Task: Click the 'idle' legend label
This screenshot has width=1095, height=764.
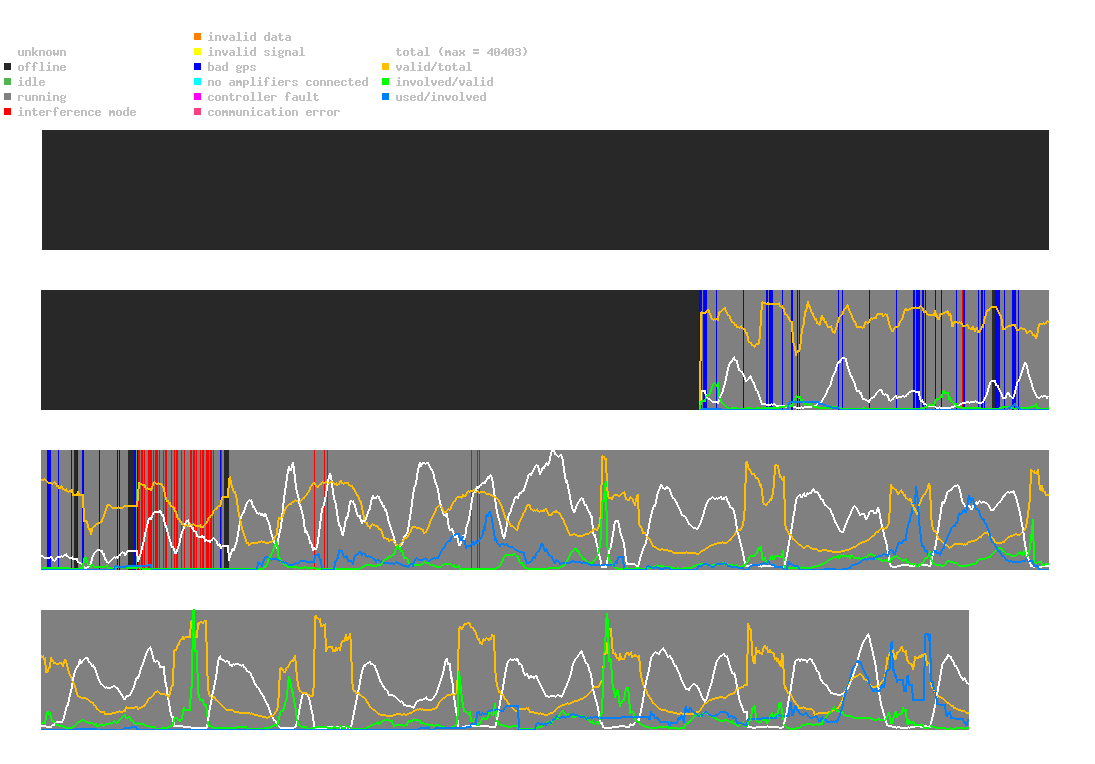Action: [x=31, y=82]
